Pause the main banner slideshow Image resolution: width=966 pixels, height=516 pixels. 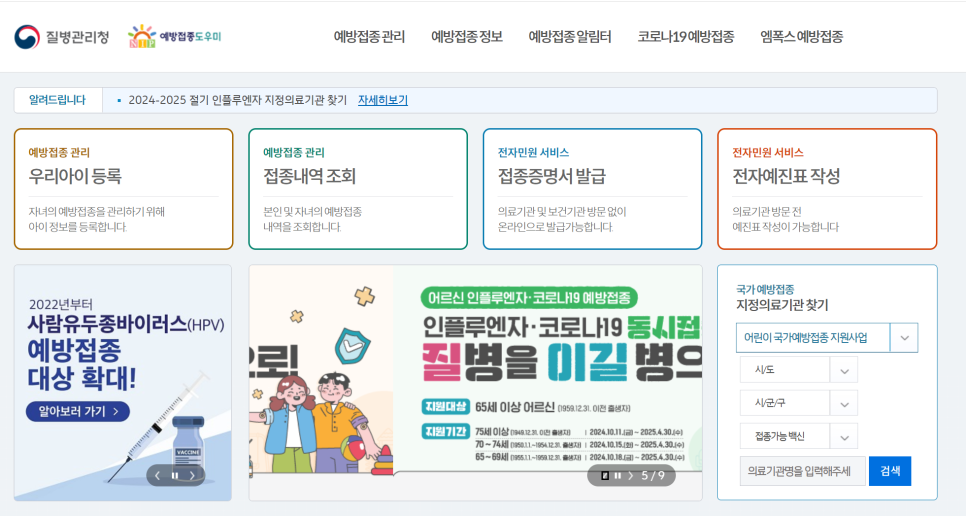tap(617, 475)
